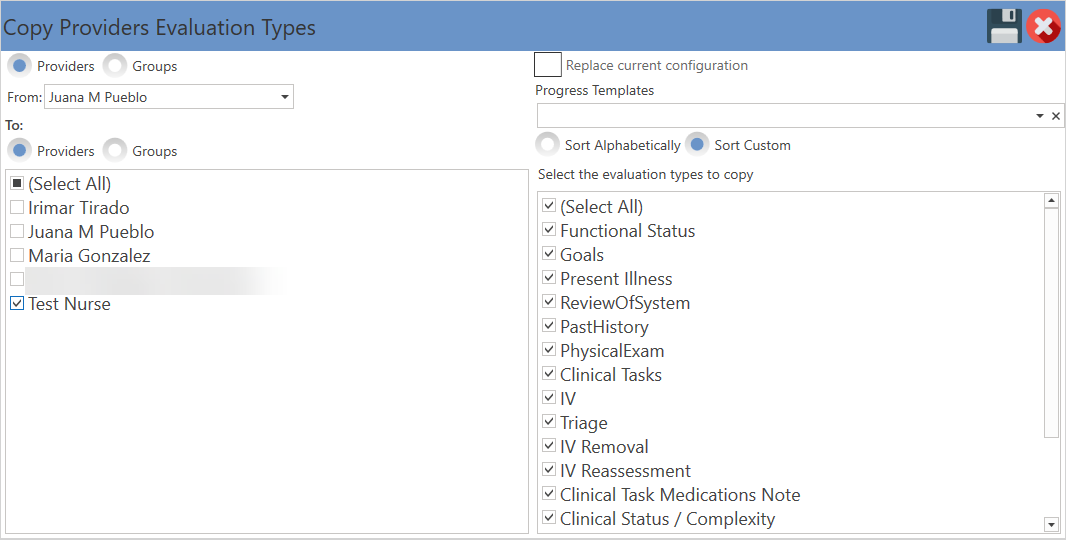Uncheck IV Removal evaluation type
This screenshot has width=1066, height=540.
(x=549, y=445)
